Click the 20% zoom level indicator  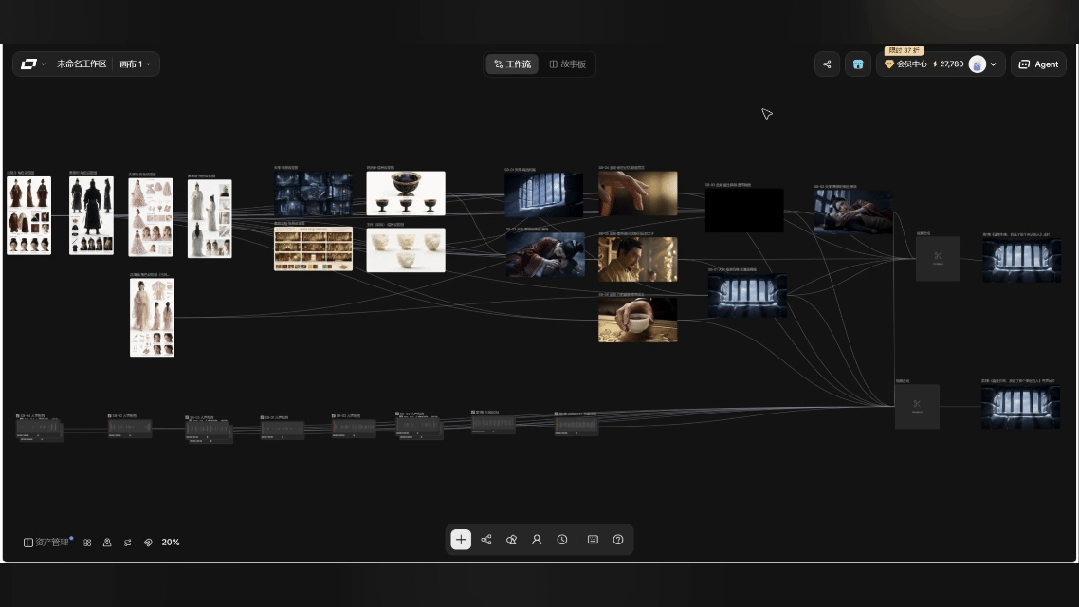click(x=171, y=542)
